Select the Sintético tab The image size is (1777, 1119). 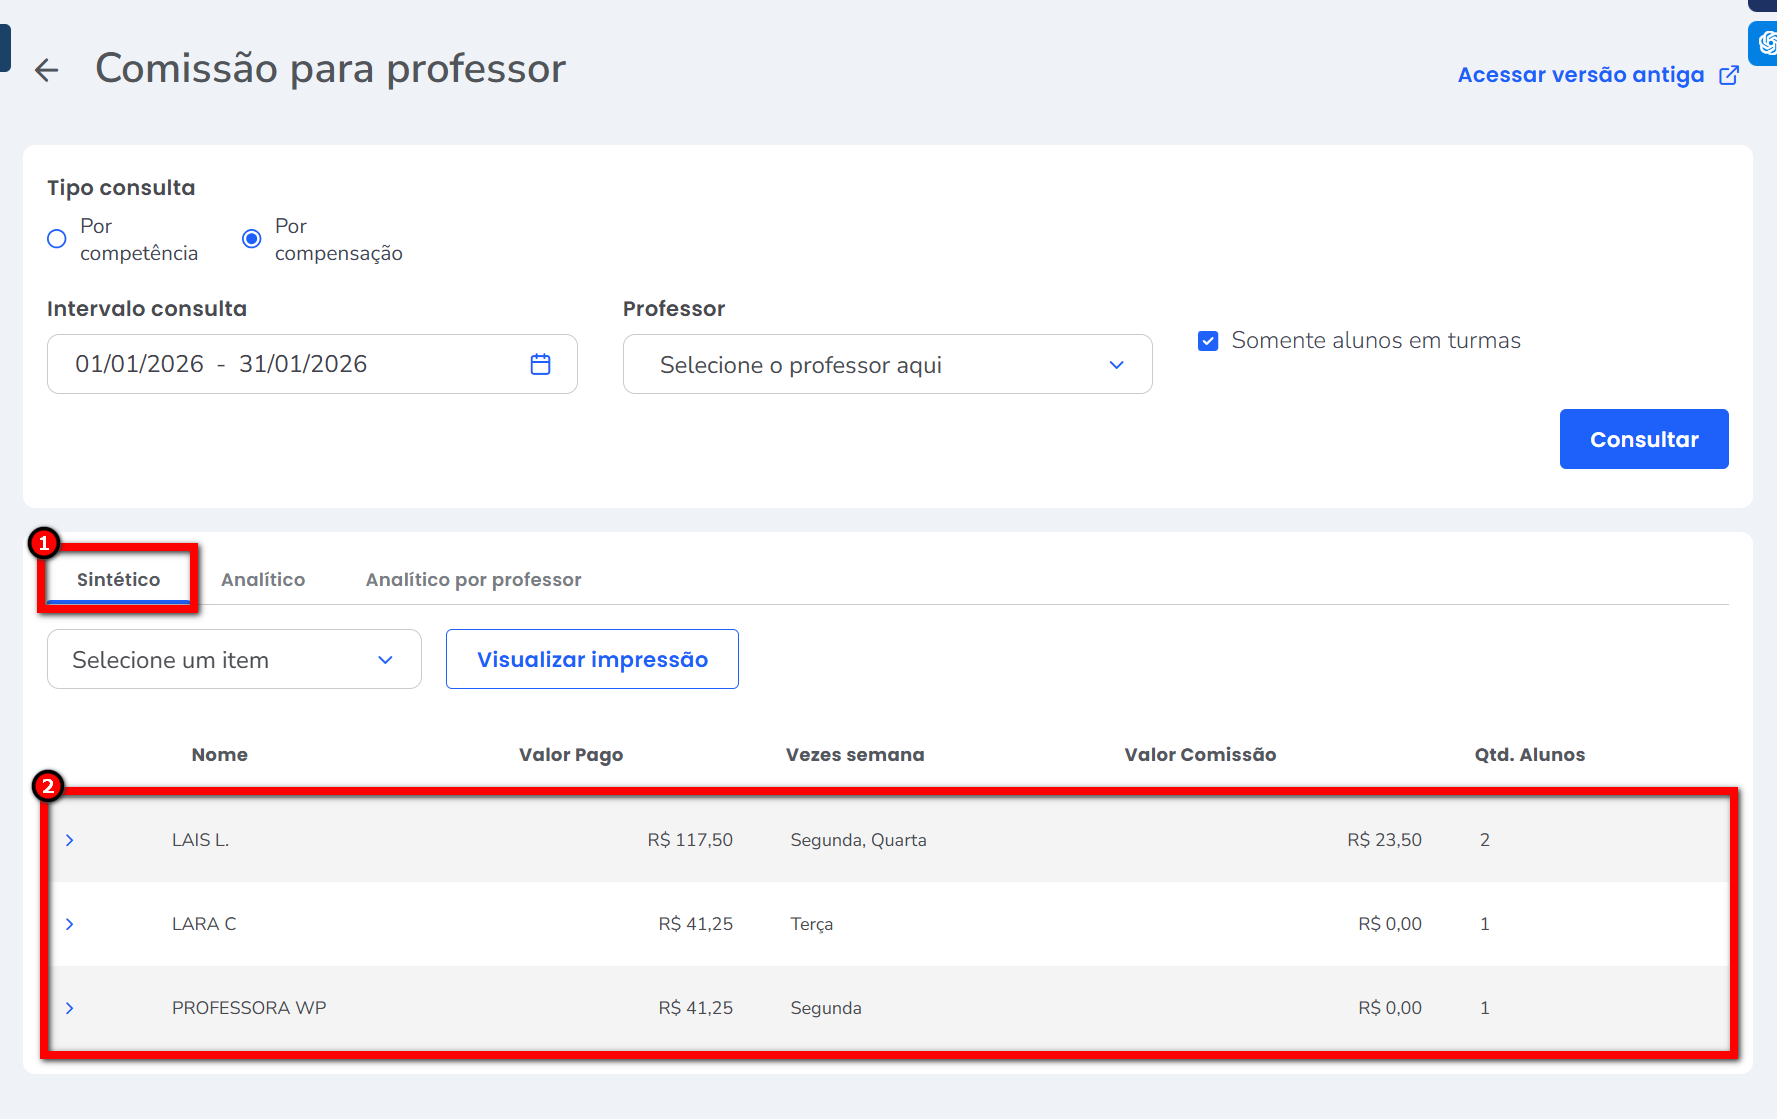pyautogui.click(x=118, y=580)
